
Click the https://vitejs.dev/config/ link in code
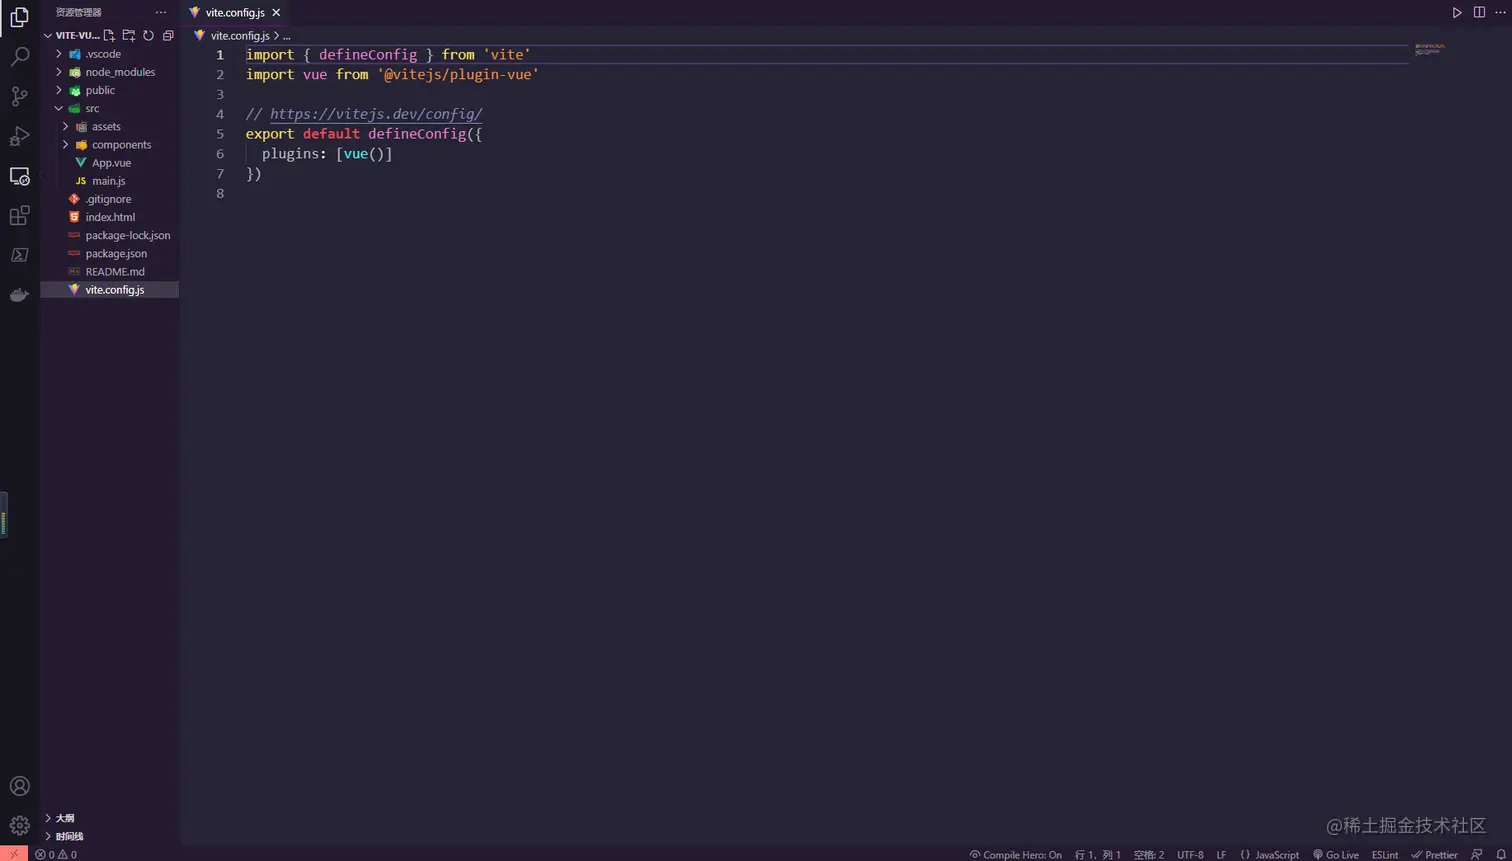point(376,114)
